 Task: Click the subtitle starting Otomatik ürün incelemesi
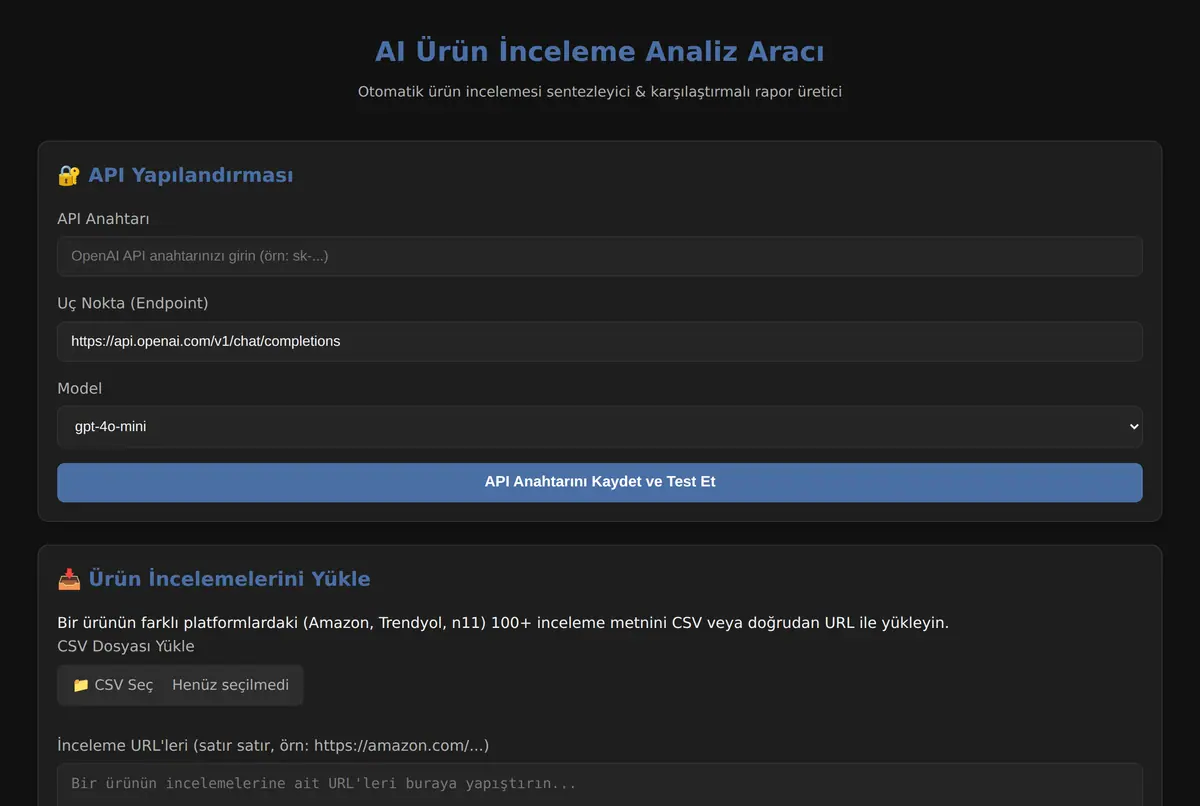click(600, 91)
